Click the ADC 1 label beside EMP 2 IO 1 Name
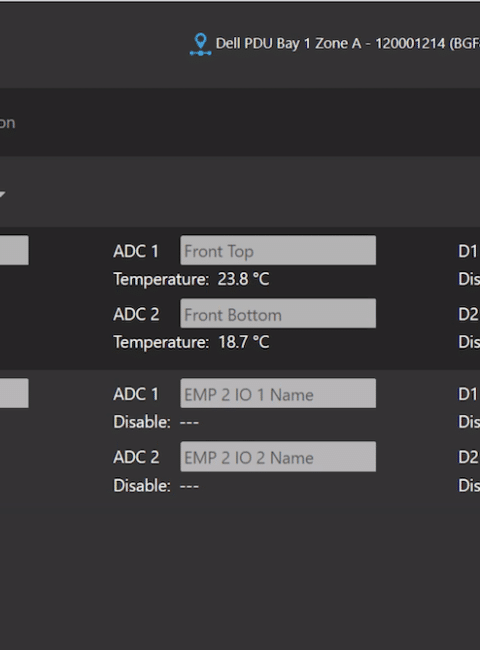Image resolution: width=480 pixels, height=650 pixels. pos(136,394)
